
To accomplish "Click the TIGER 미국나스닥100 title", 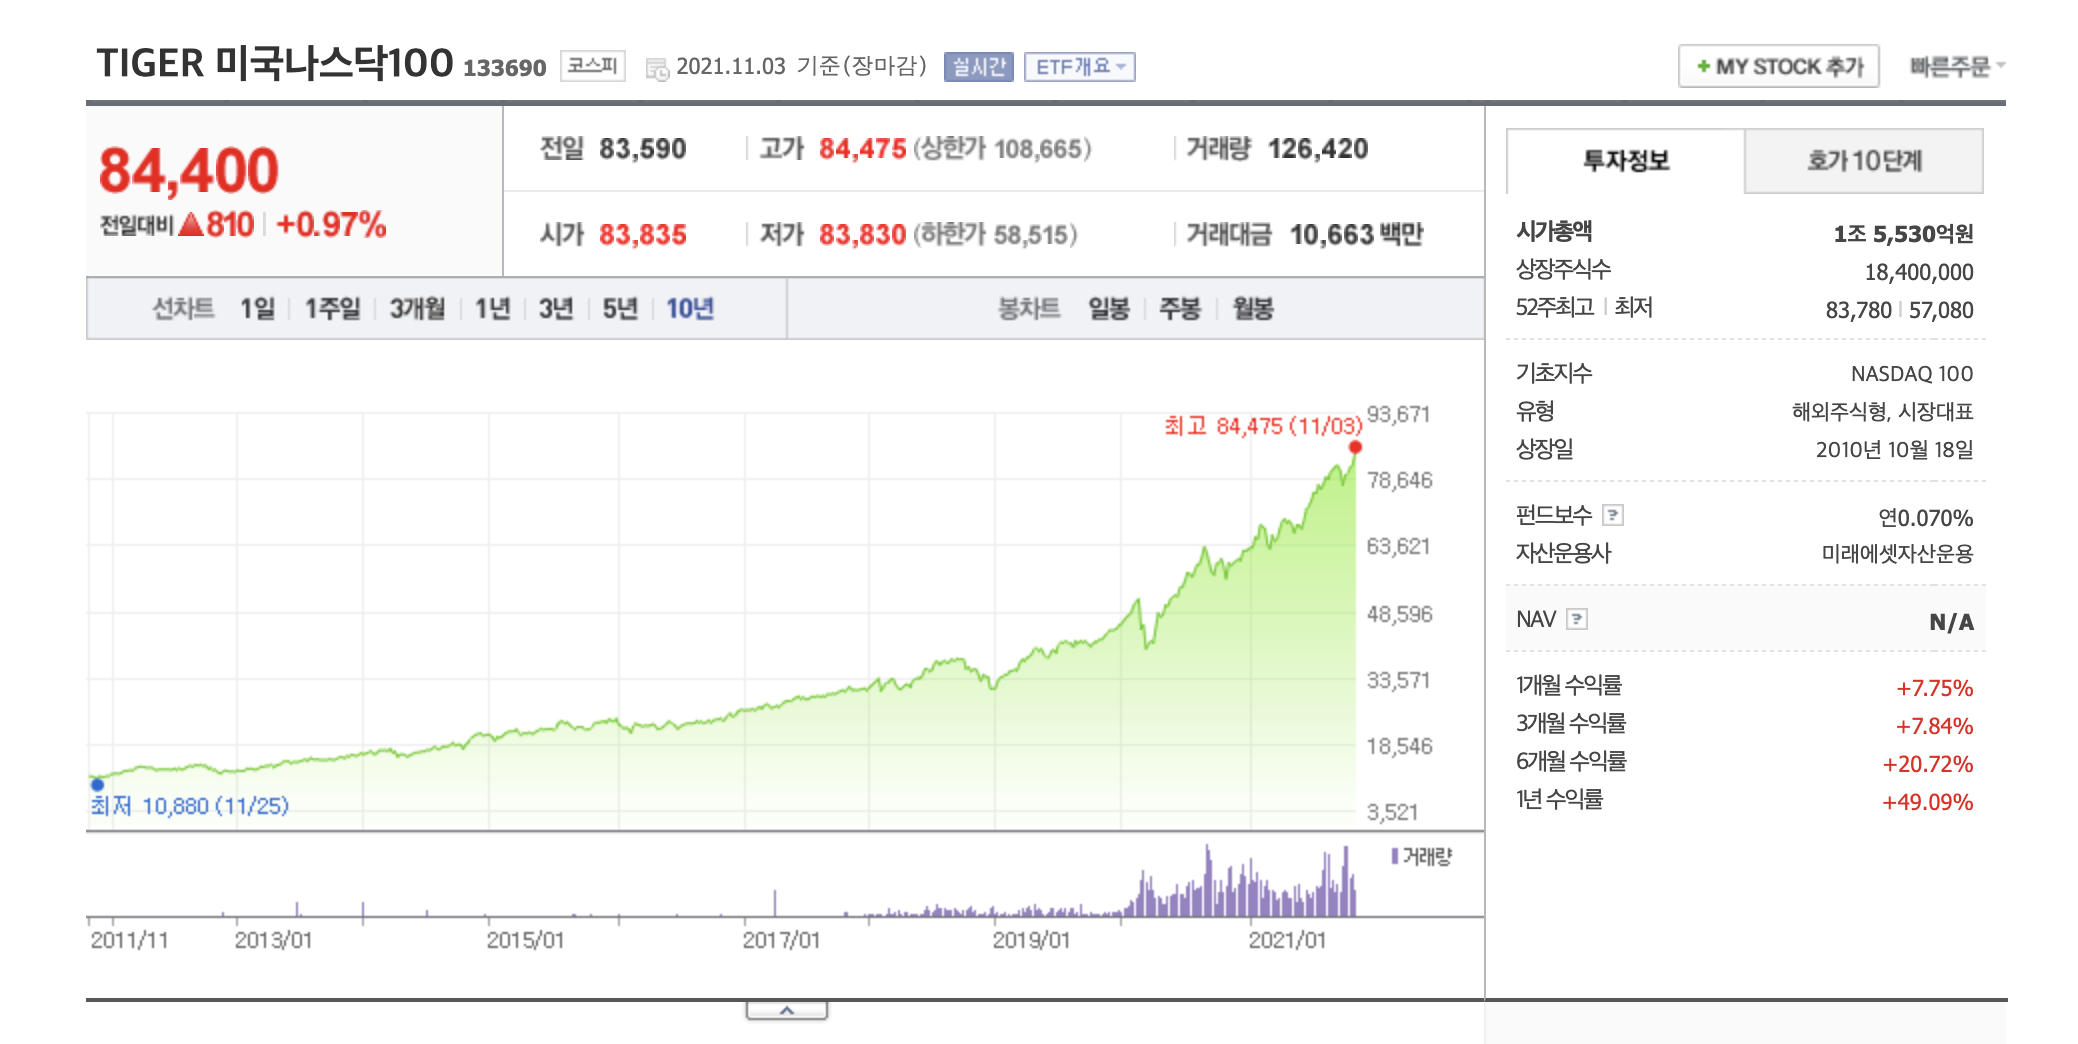I will [275, 63].
